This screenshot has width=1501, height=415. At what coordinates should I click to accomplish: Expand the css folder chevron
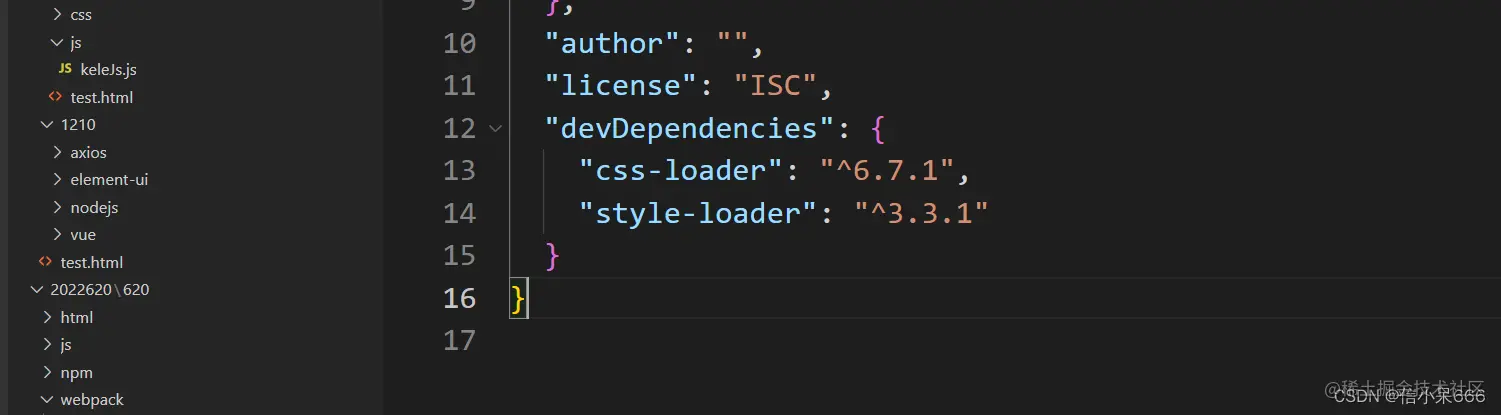56,15
